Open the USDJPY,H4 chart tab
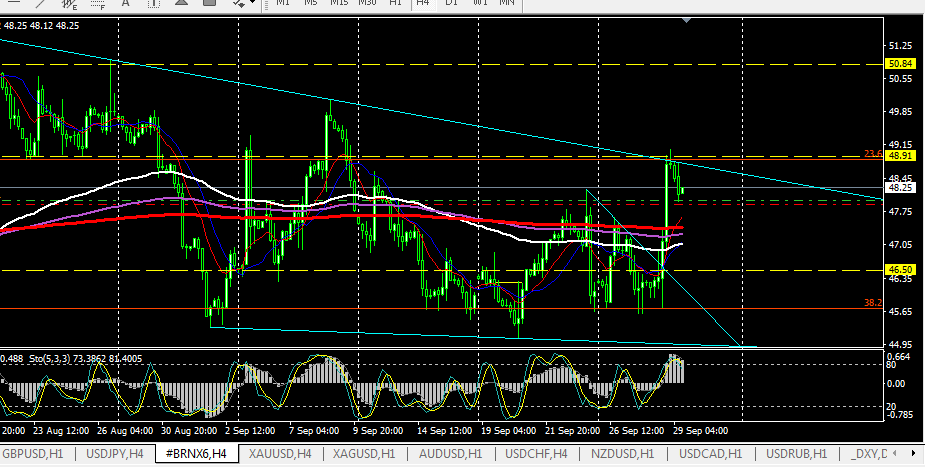Image resolution: width=925 pixels, height=467 pixels. tap(116, 453)
